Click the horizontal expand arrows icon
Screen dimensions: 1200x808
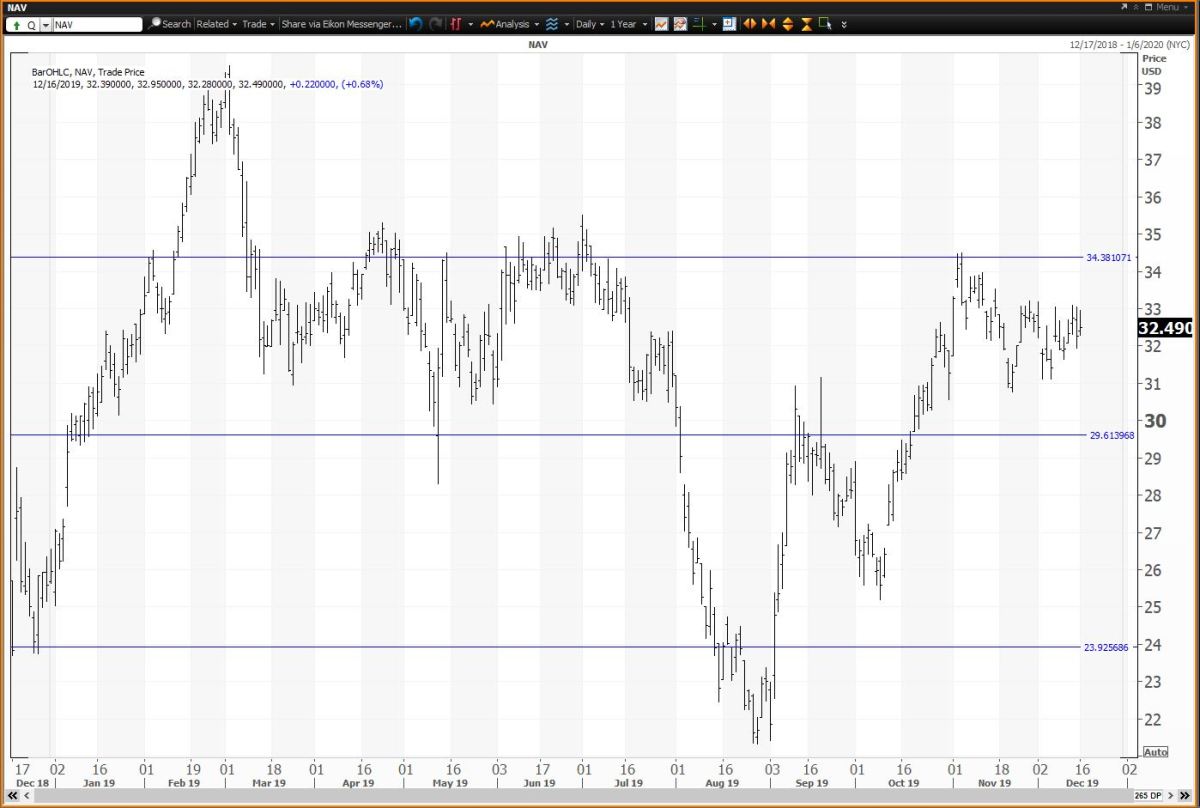tap(749, 24)
